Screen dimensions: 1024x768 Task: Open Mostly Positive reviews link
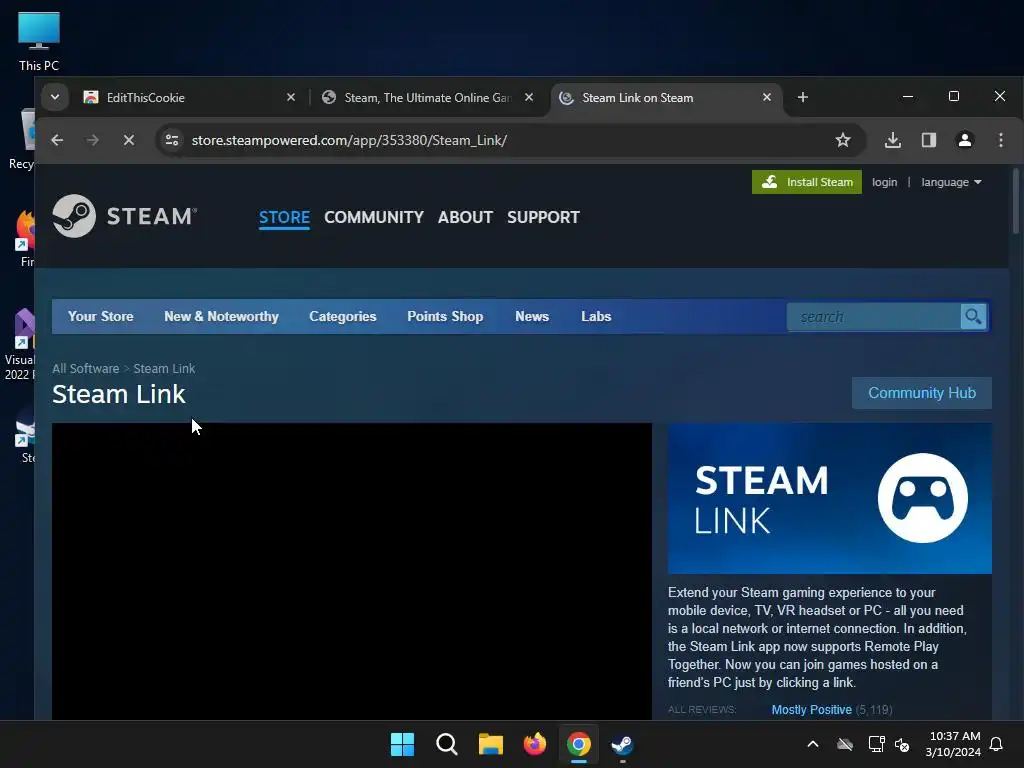pos(811,709)
